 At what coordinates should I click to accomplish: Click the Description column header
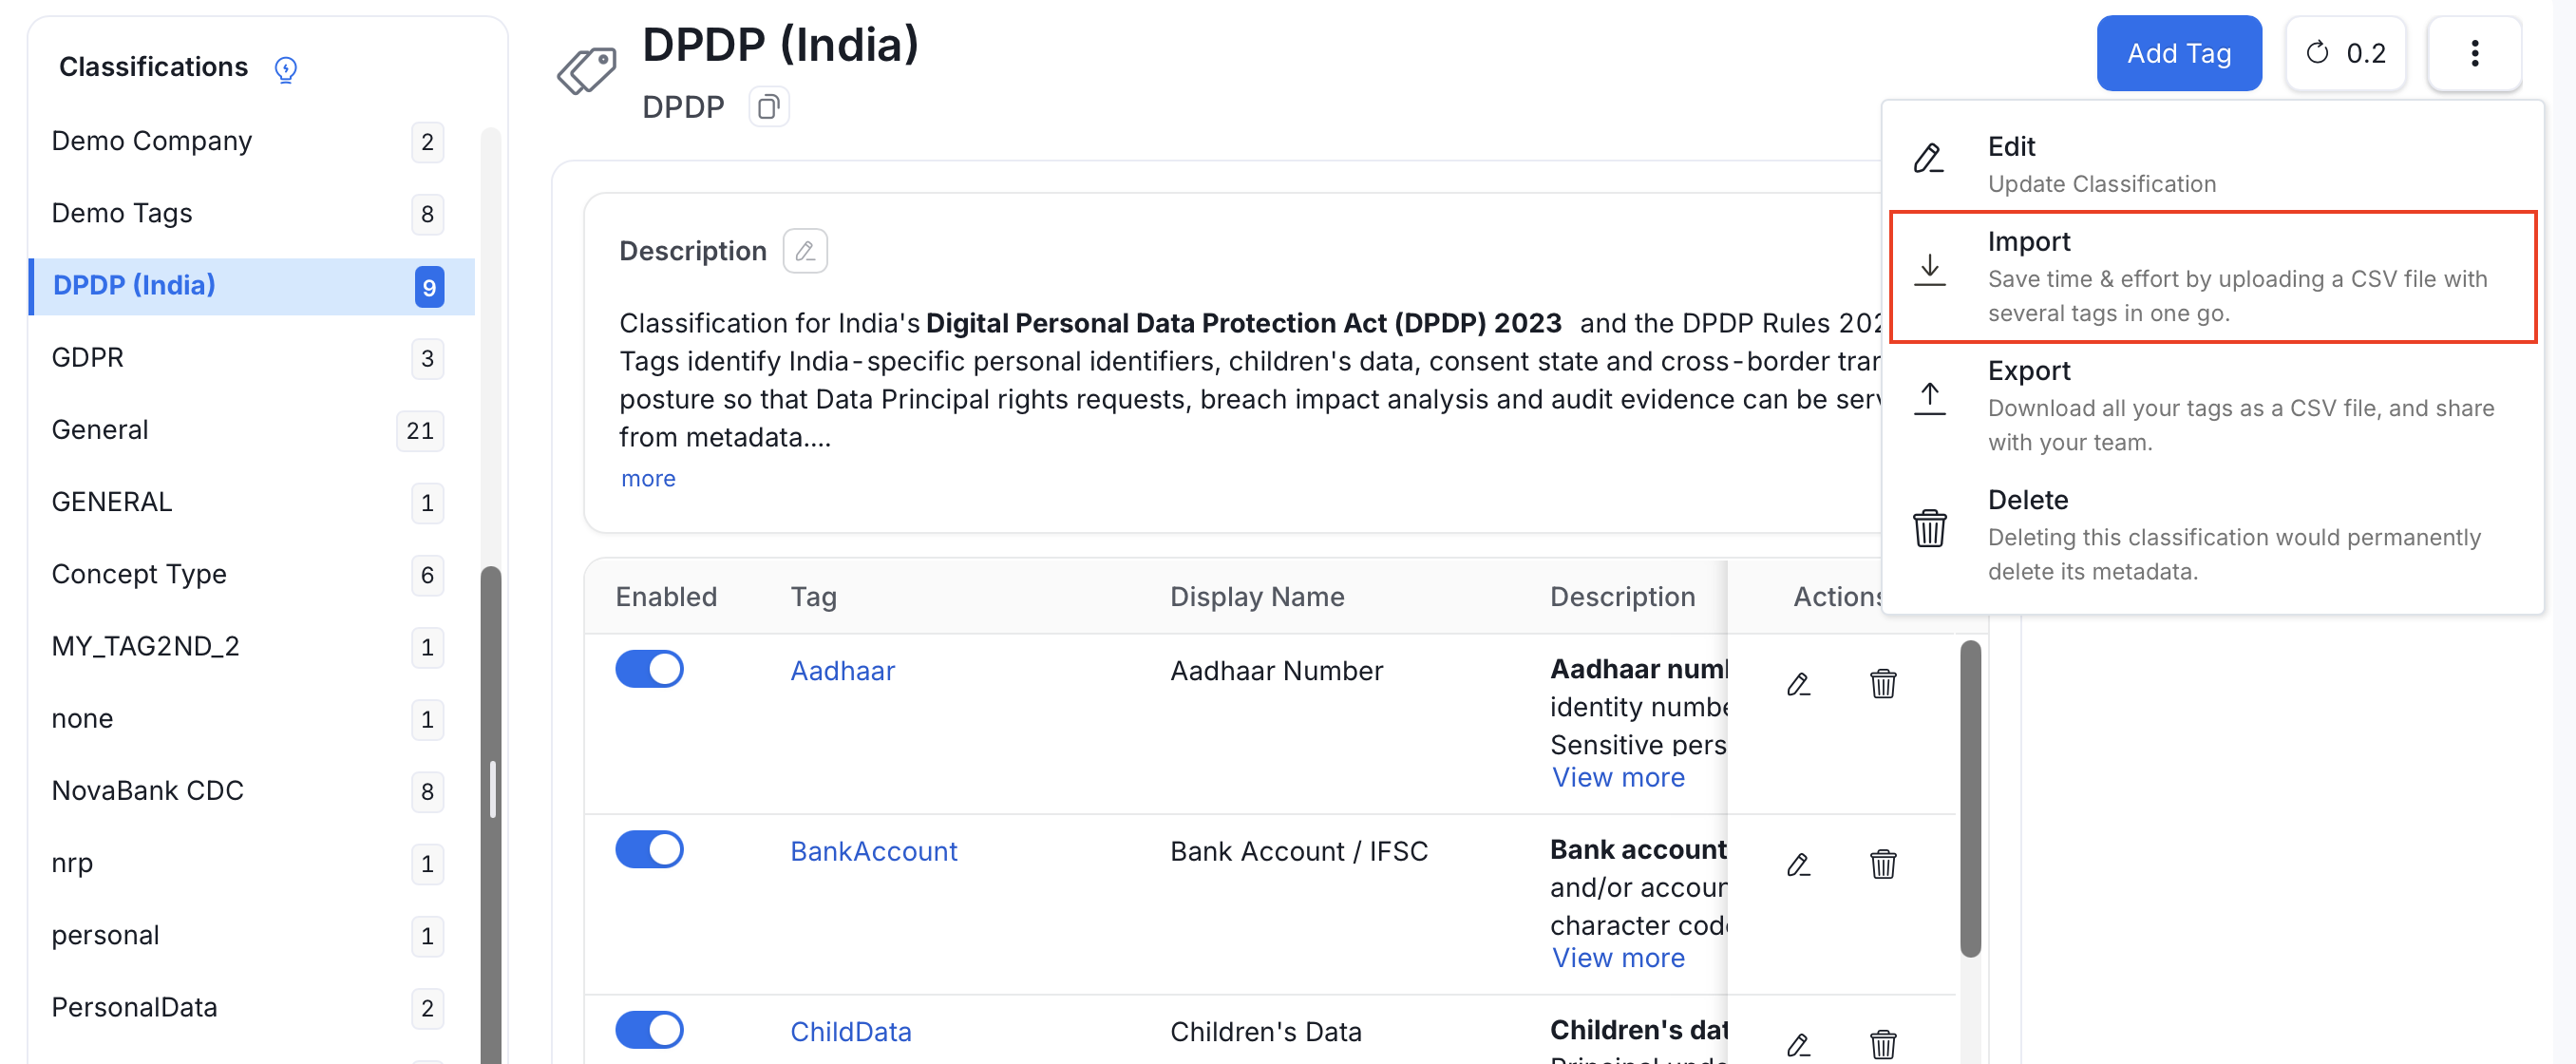tap(1622, 597)
